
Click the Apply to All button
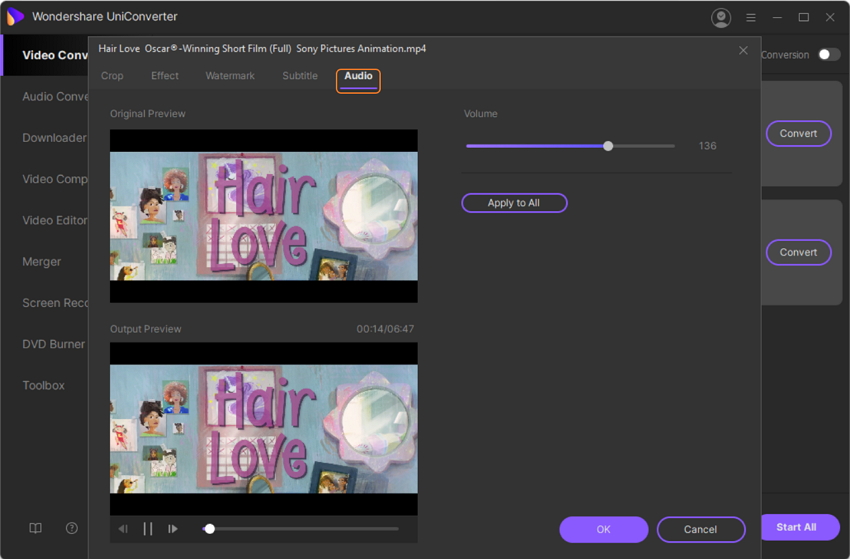(514, 203)
